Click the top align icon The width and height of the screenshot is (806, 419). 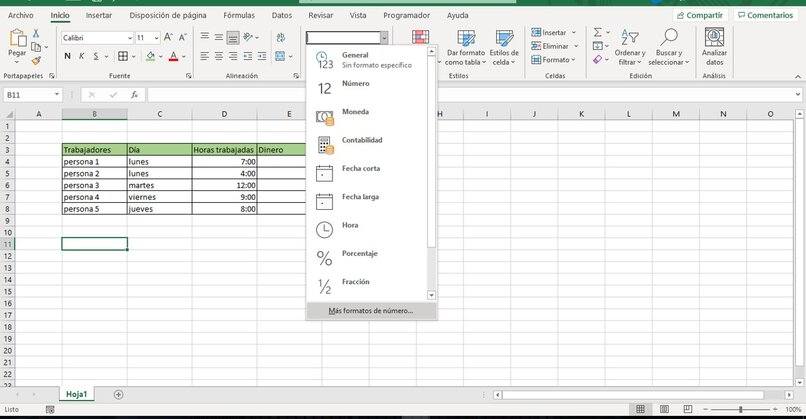[205, 37]
